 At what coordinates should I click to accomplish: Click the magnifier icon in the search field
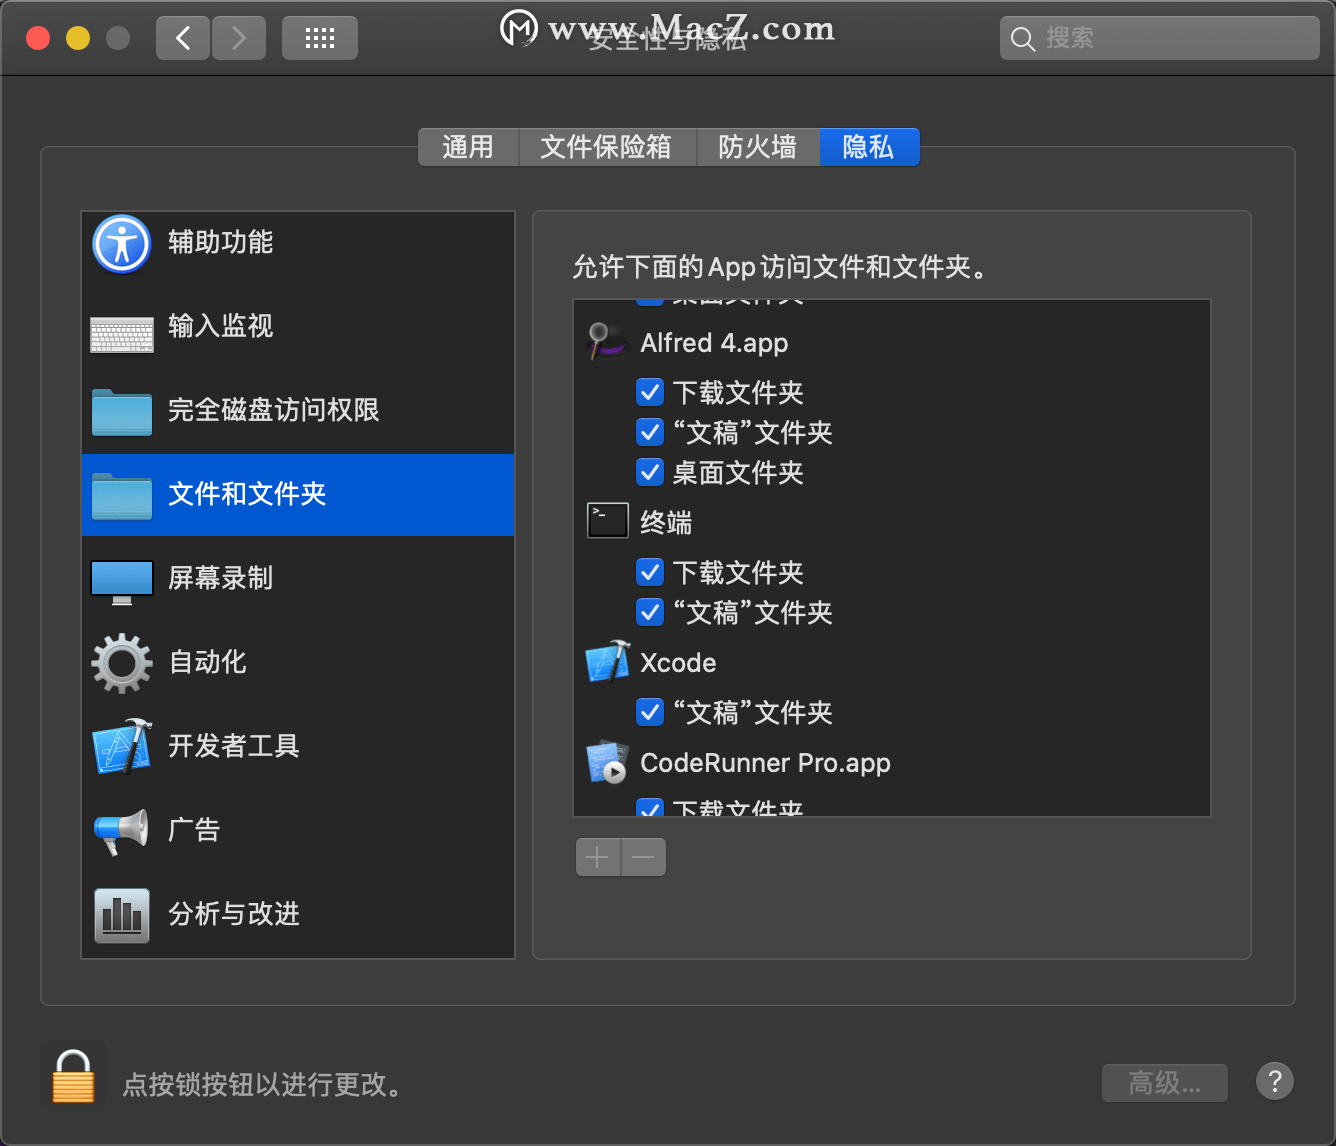tap(1022, 39)
